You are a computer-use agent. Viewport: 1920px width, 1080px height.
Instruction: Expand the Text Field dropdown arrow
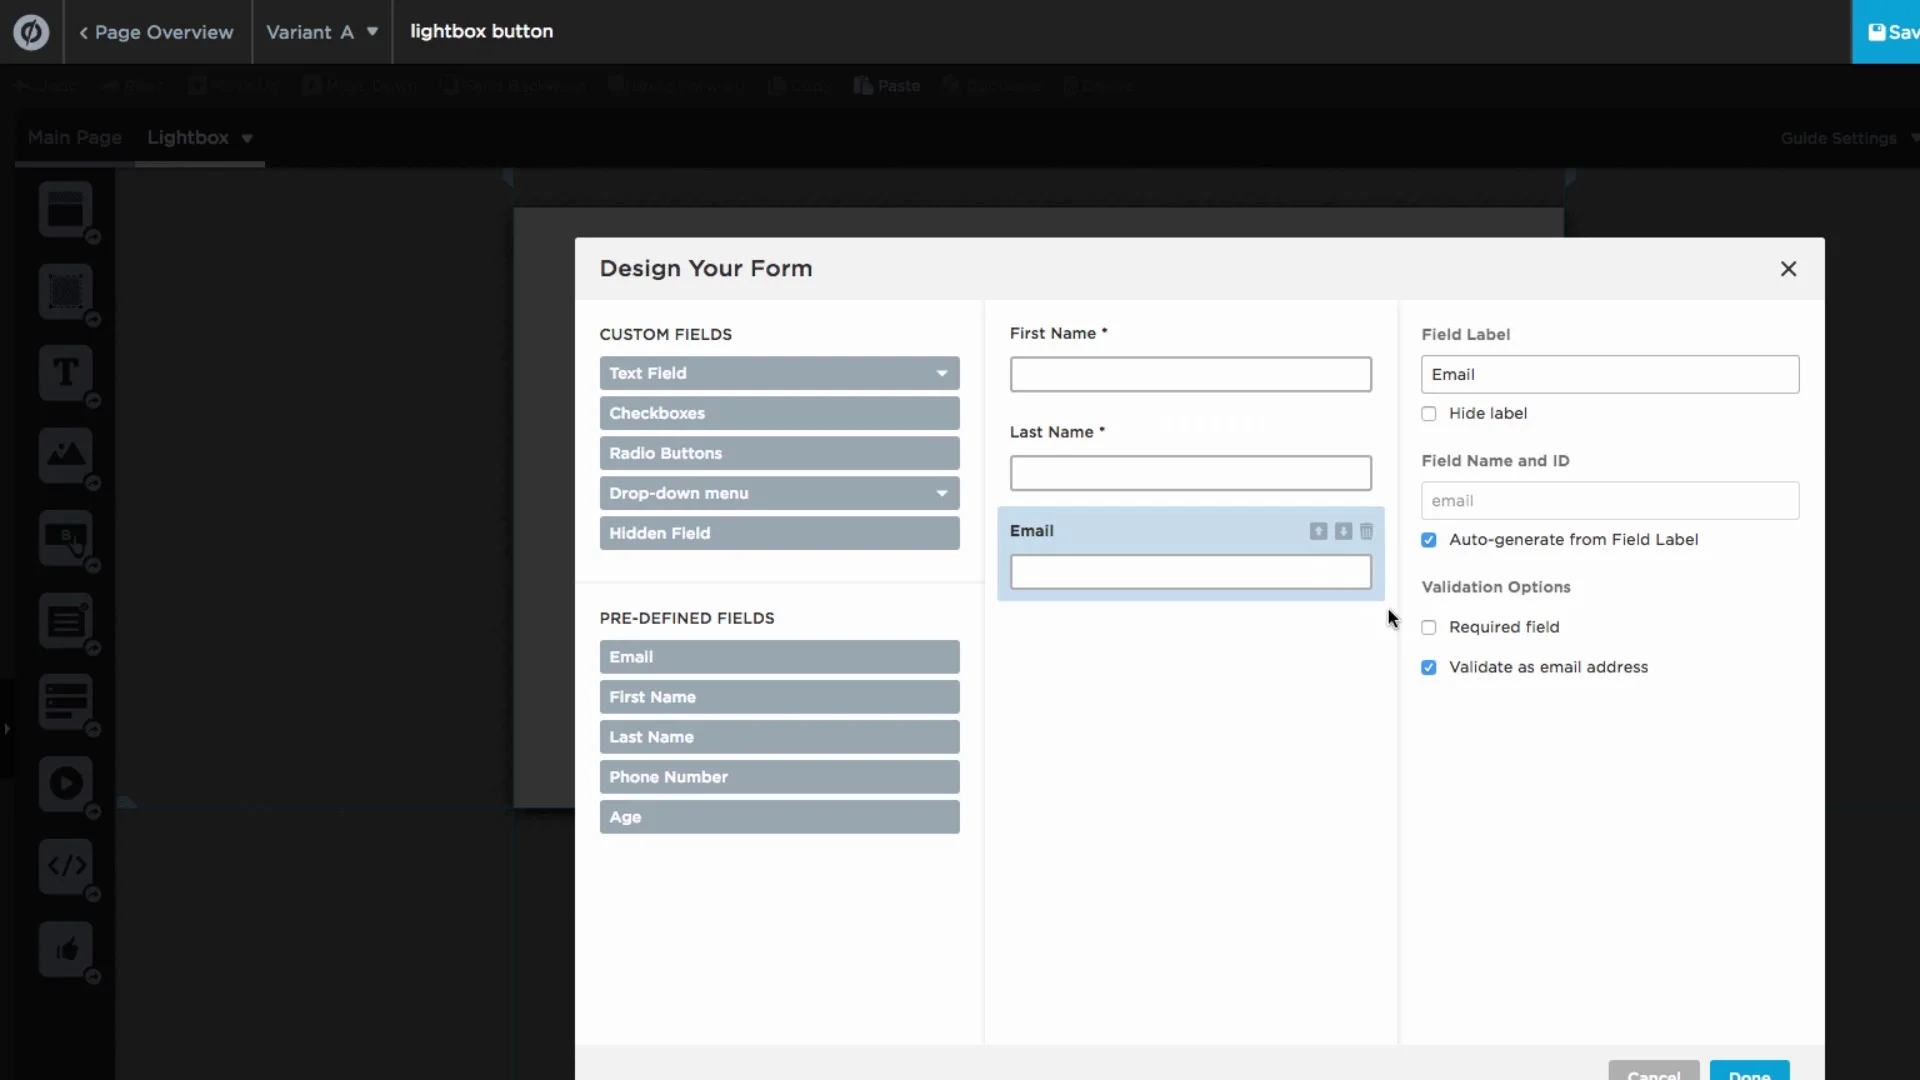(941, 373)
